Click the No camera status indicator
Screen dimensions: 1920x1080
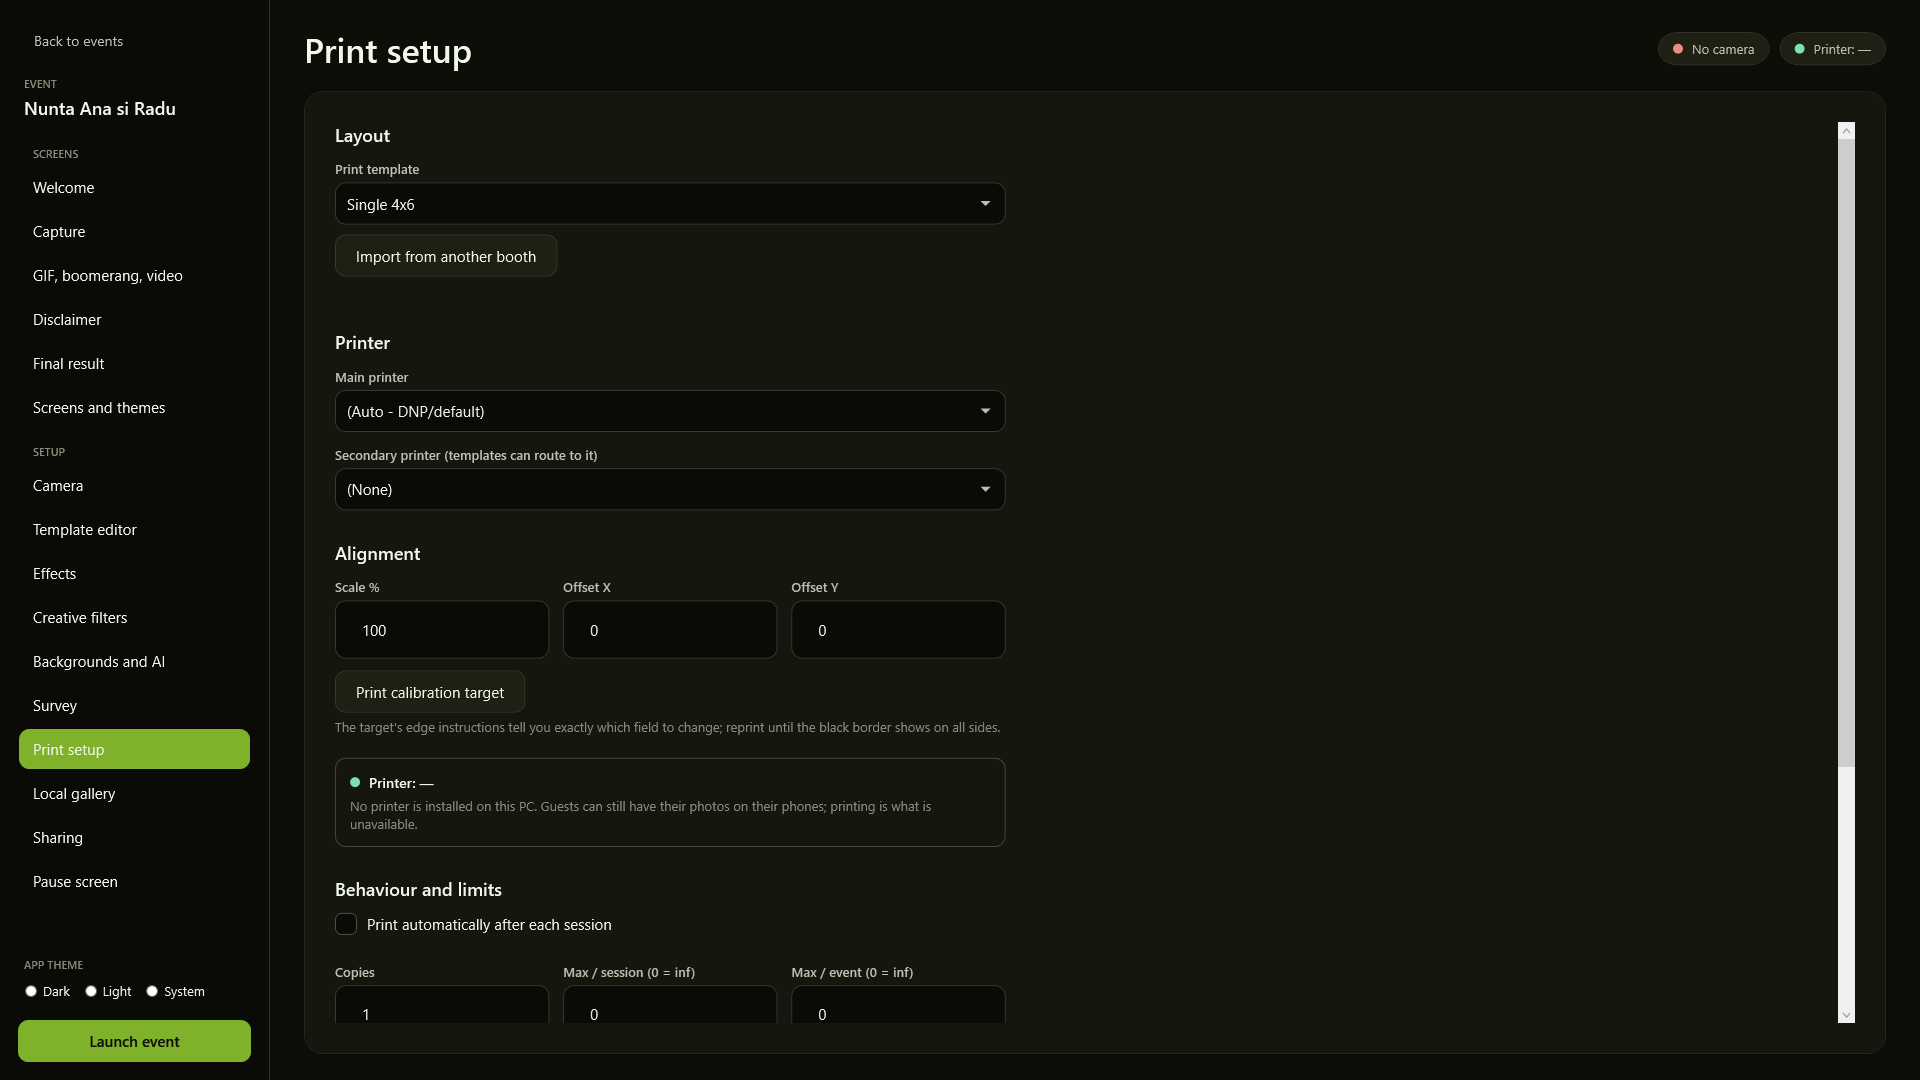click(x=1713, y=49)
